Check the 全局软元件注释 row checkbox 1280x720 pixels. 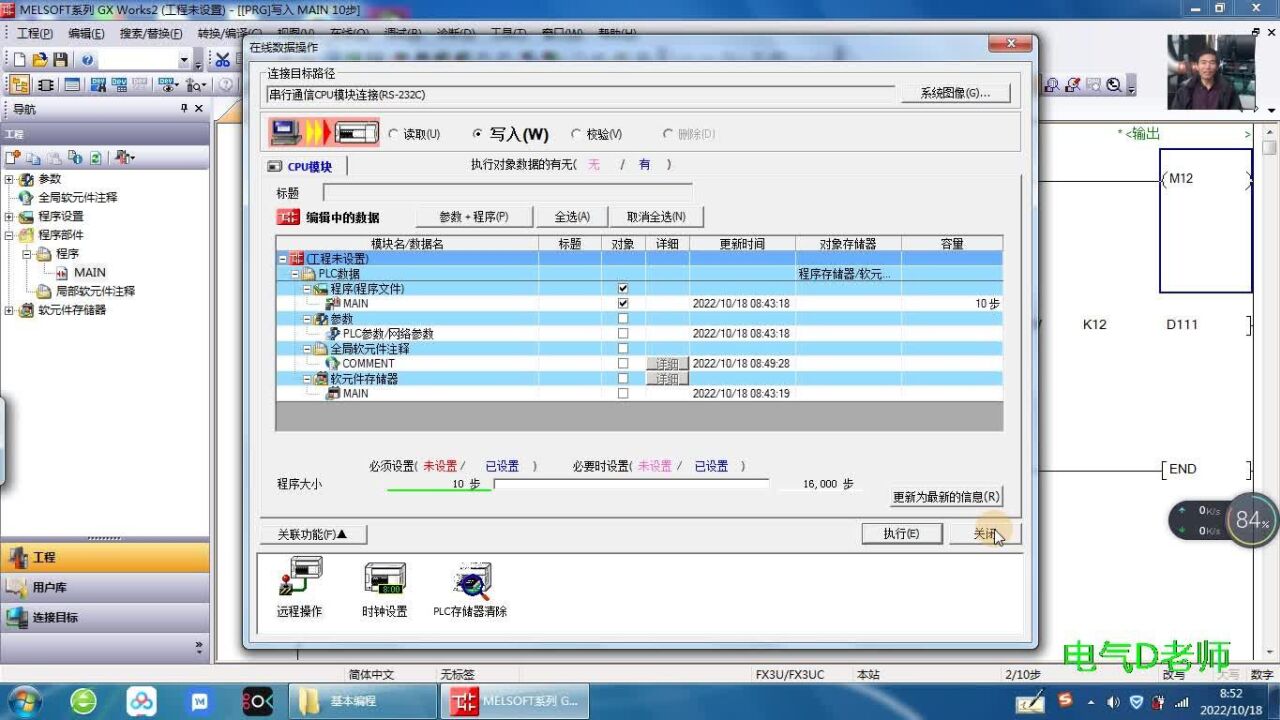pos(623,348)
